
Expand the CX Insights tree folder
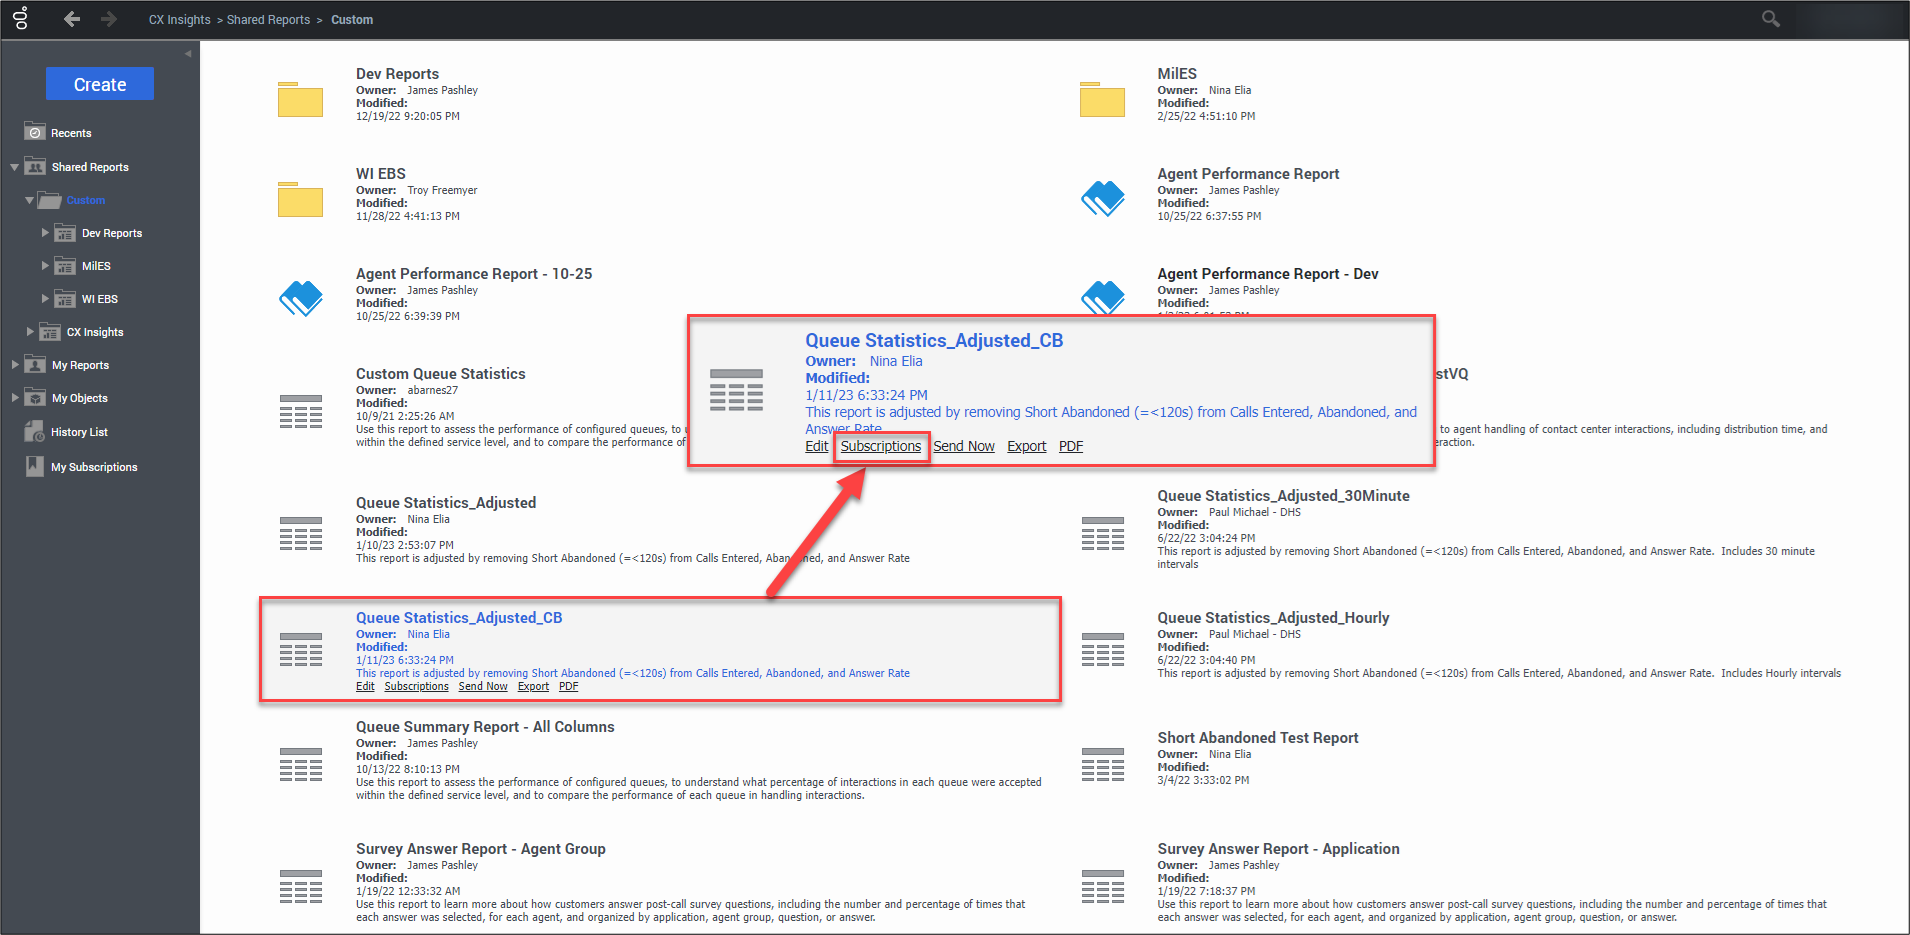30,332
